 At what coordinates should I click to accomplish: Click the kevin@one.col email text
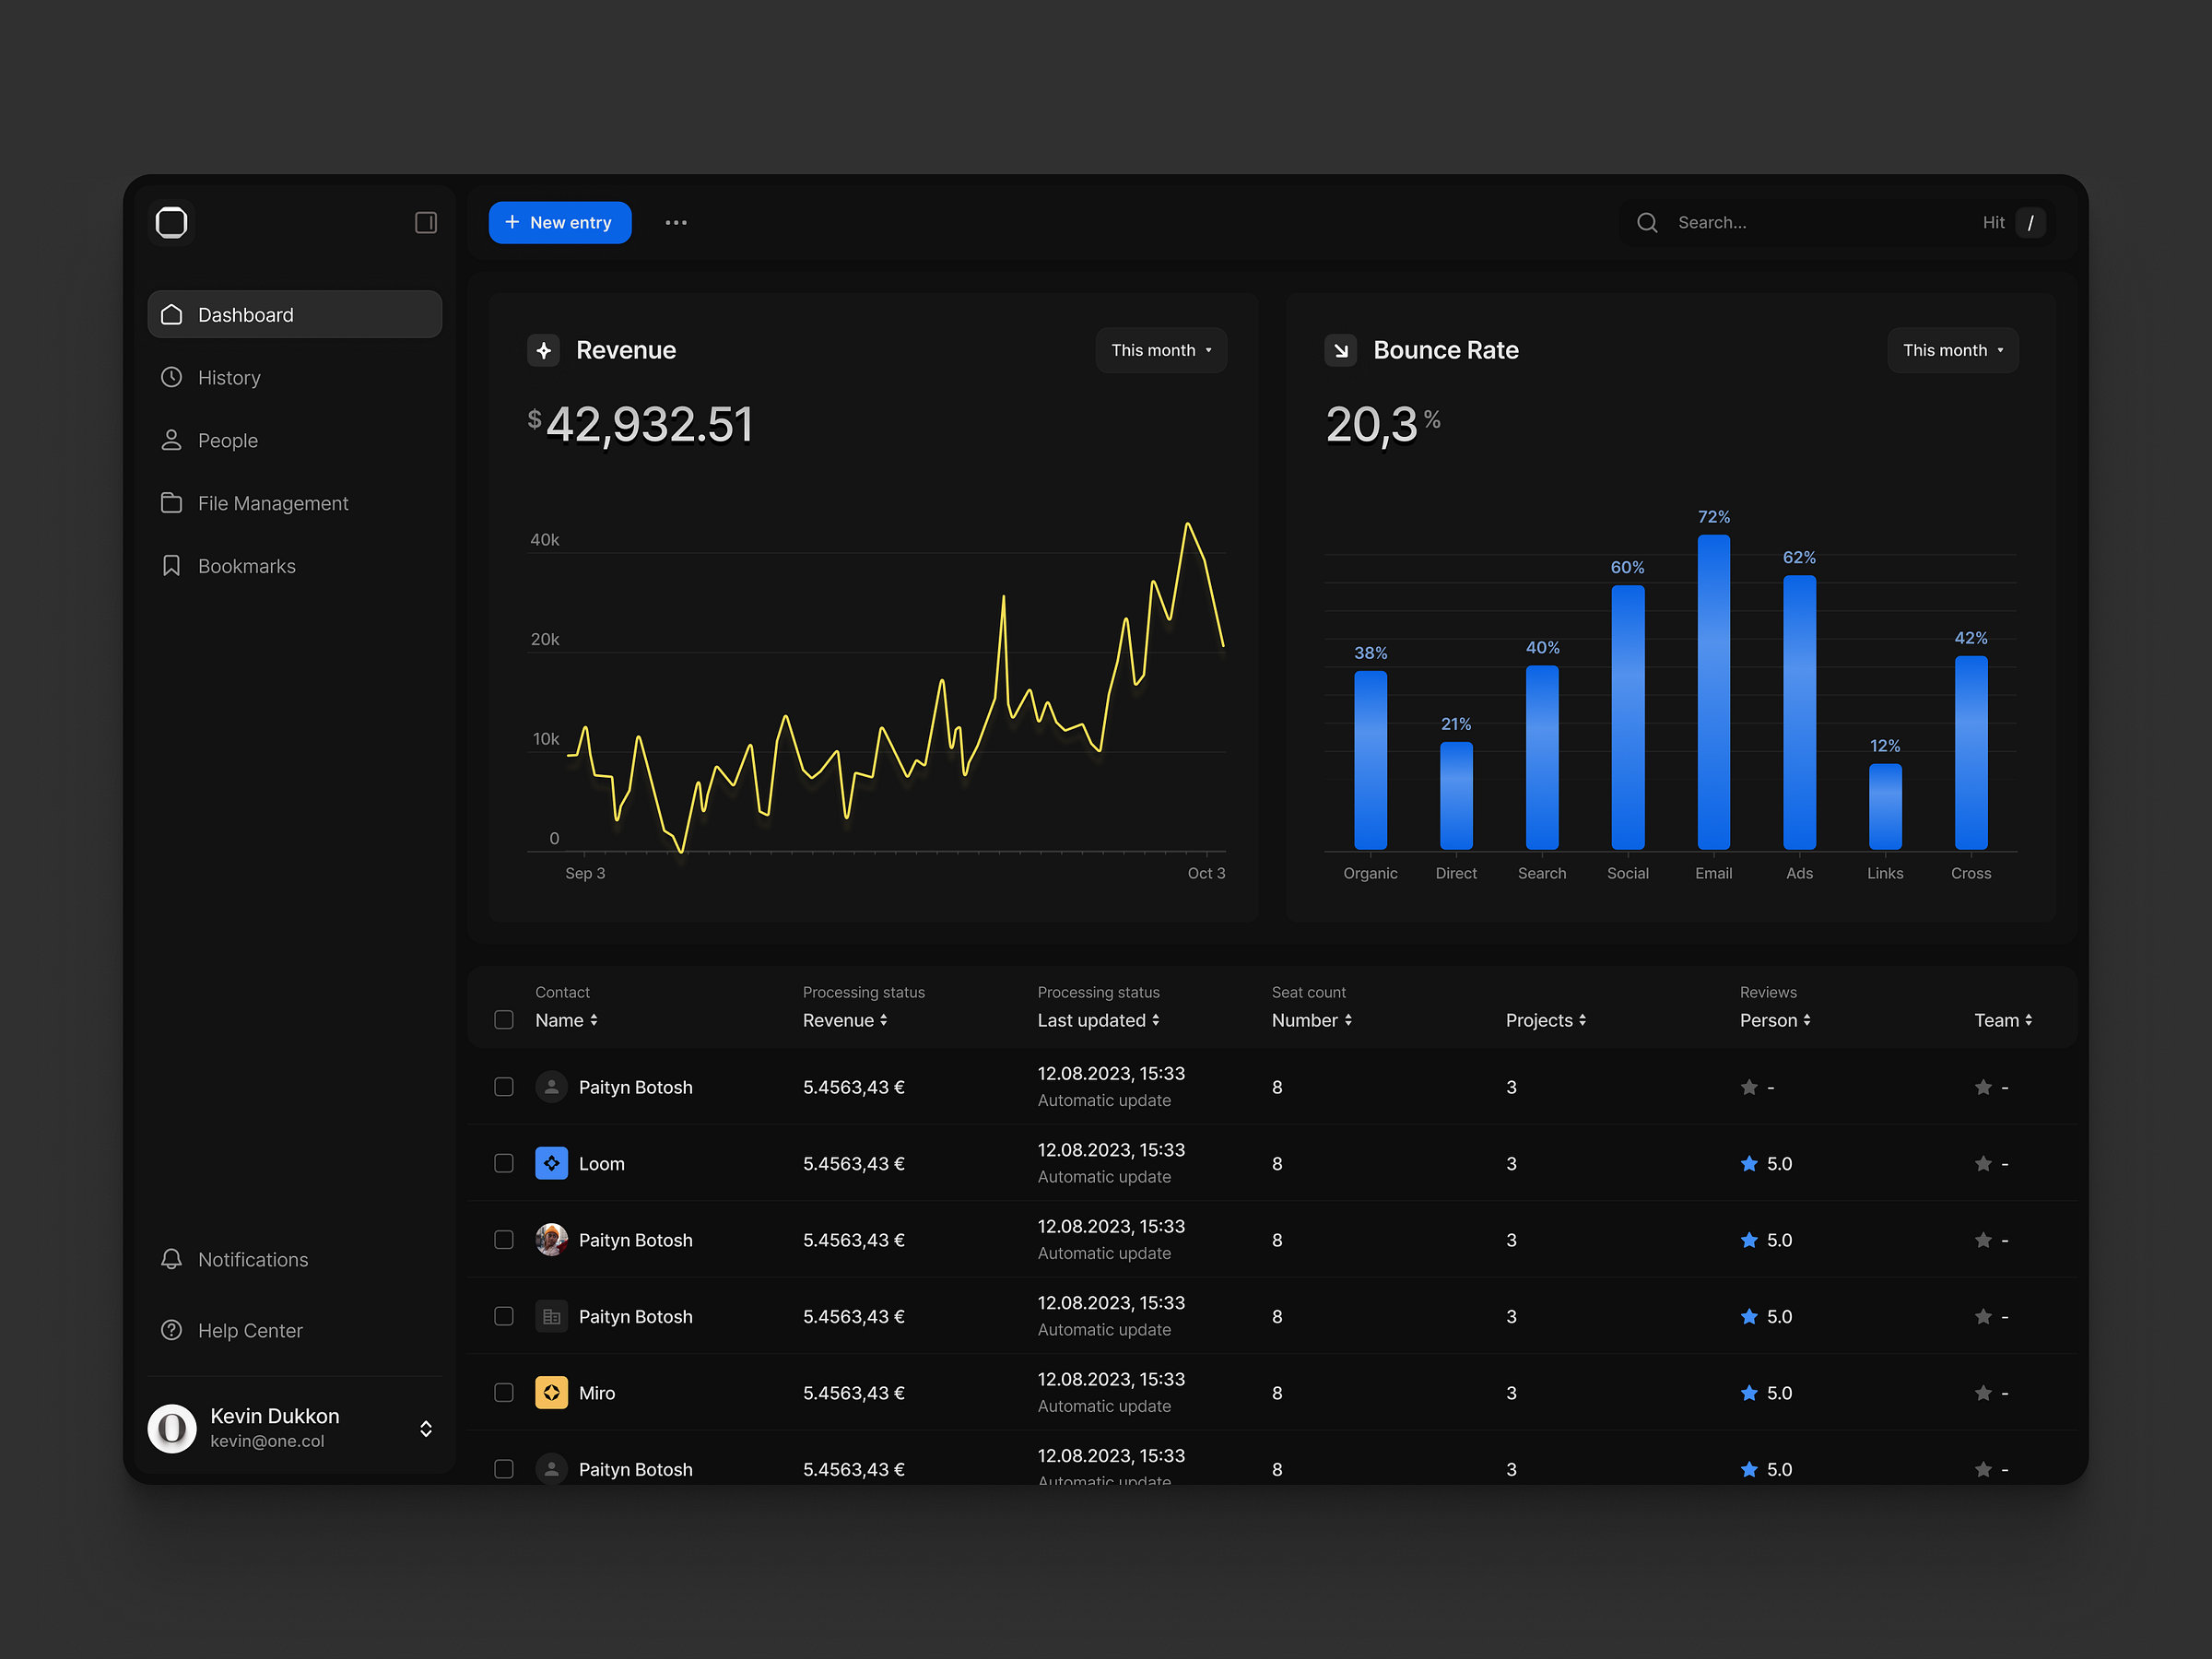point(267,1441)
